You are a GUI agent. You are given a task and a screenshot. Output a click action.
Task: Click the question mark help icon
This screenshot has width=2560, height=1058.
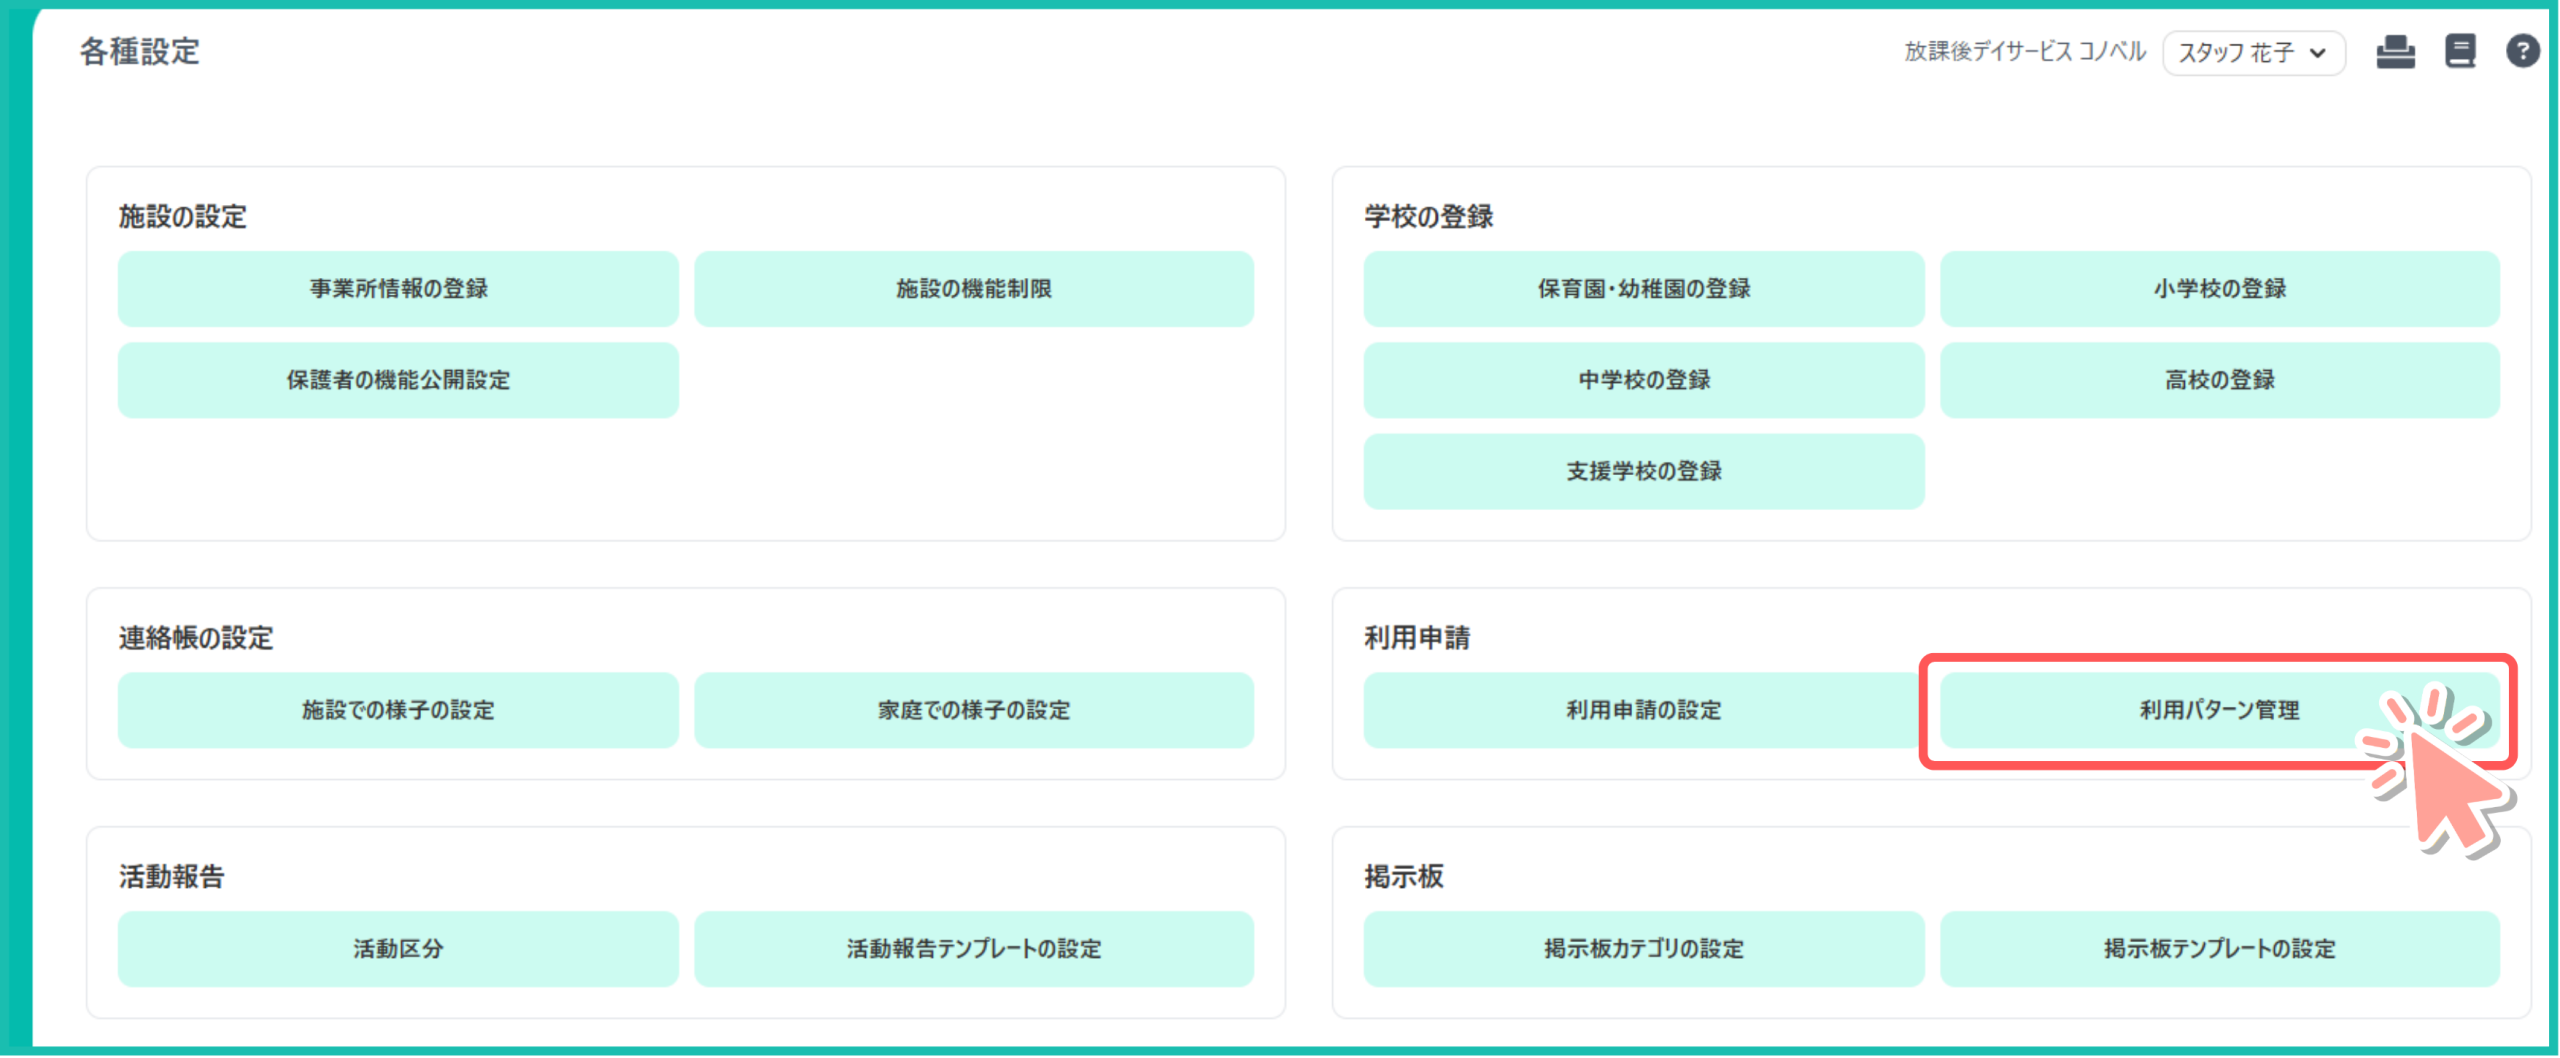click(2522, 51)
